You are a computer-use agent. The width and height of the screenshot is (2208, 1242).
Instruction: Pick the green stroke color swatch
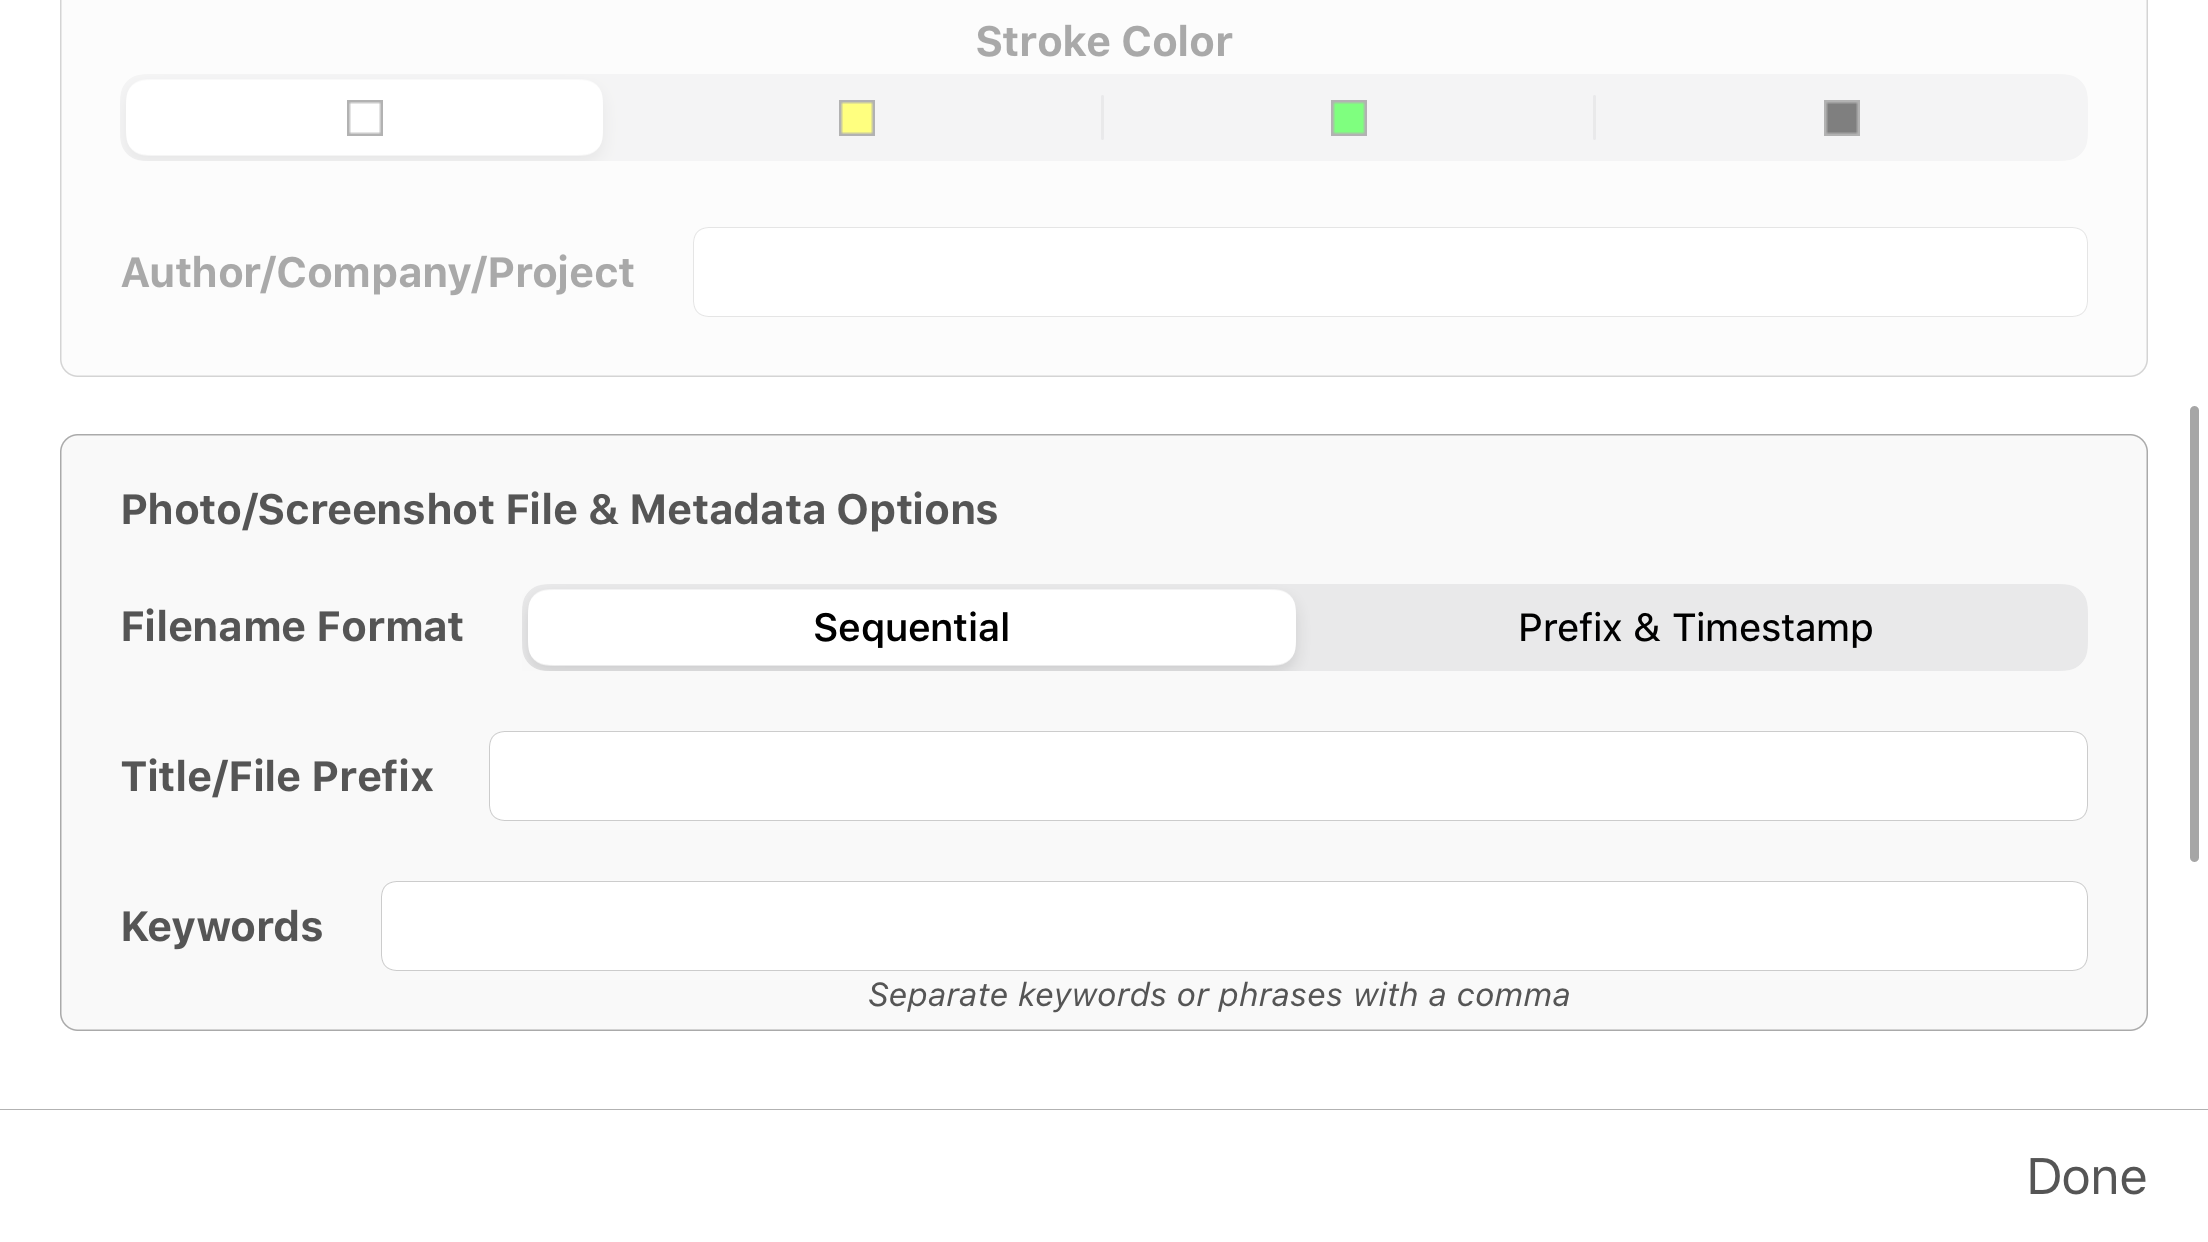tap(1349, 118)
